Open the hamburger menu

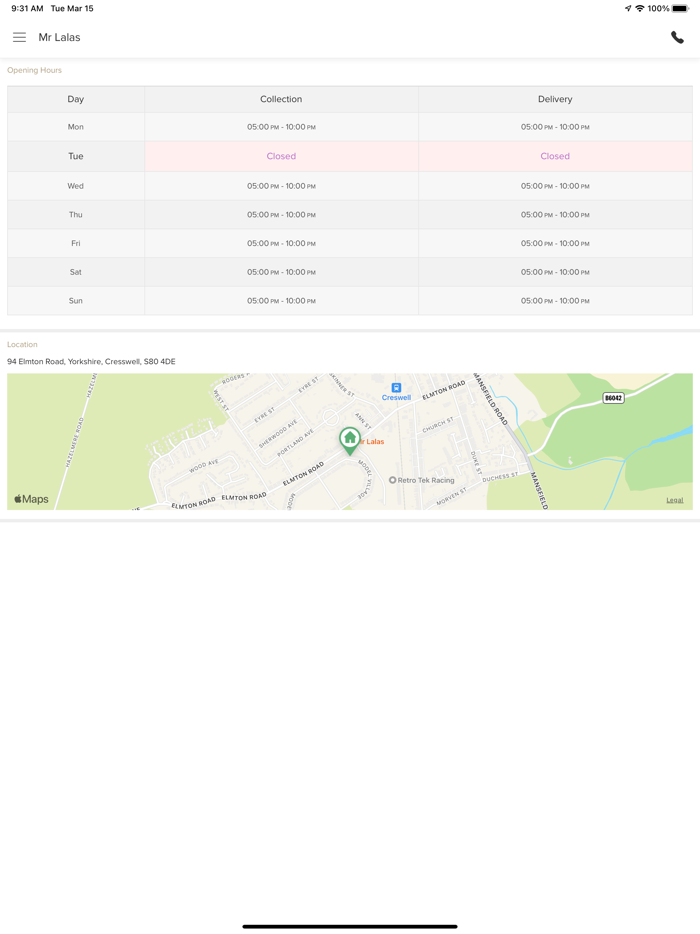pos(19,37)
